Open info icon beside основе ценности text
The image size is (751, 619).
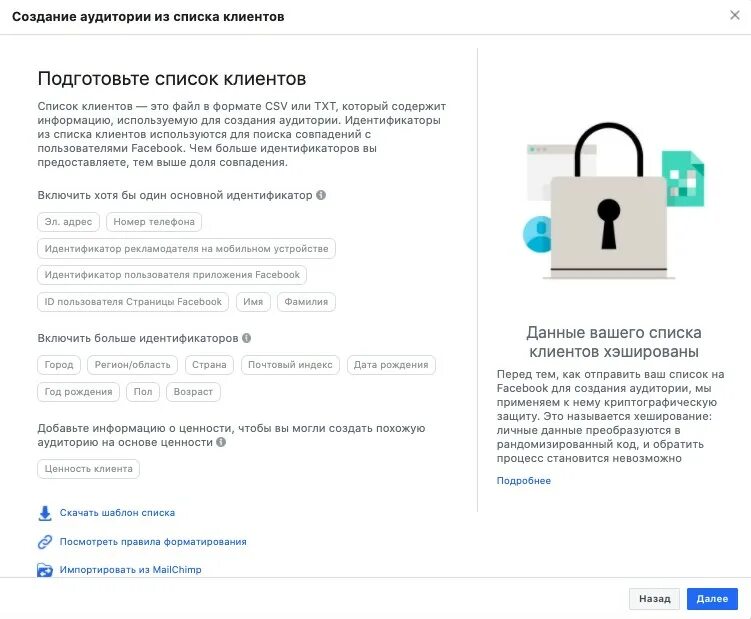(221, 442)
